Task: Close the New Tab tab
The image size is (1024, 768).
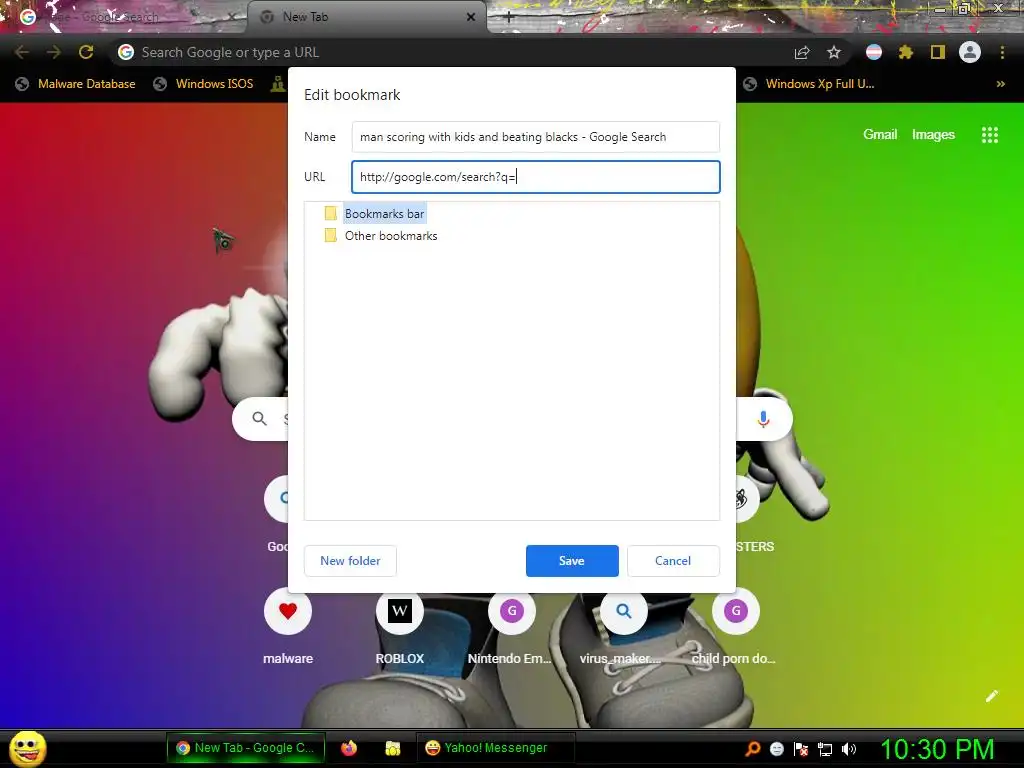Action: click(x=471, y=17)
